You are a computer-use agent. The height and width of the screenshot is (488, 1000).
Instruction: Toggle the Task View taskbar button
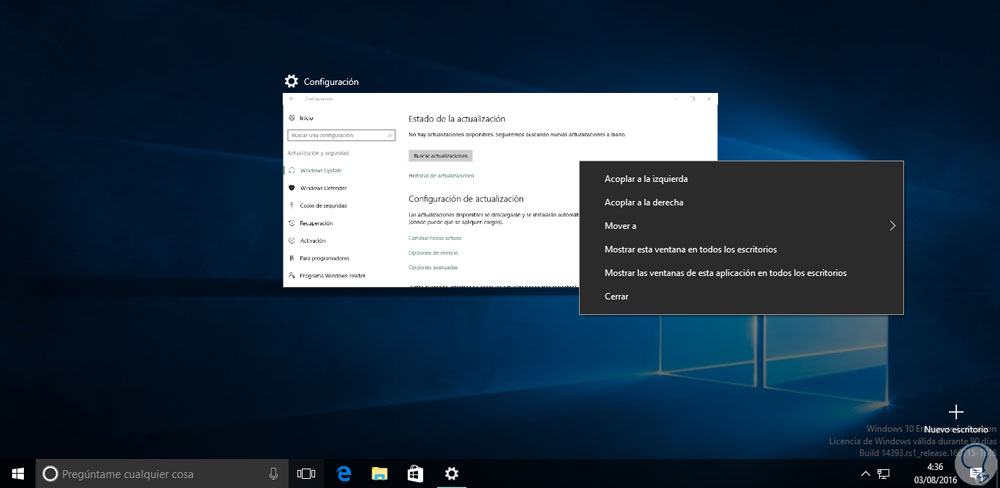(x=306, y=473)
